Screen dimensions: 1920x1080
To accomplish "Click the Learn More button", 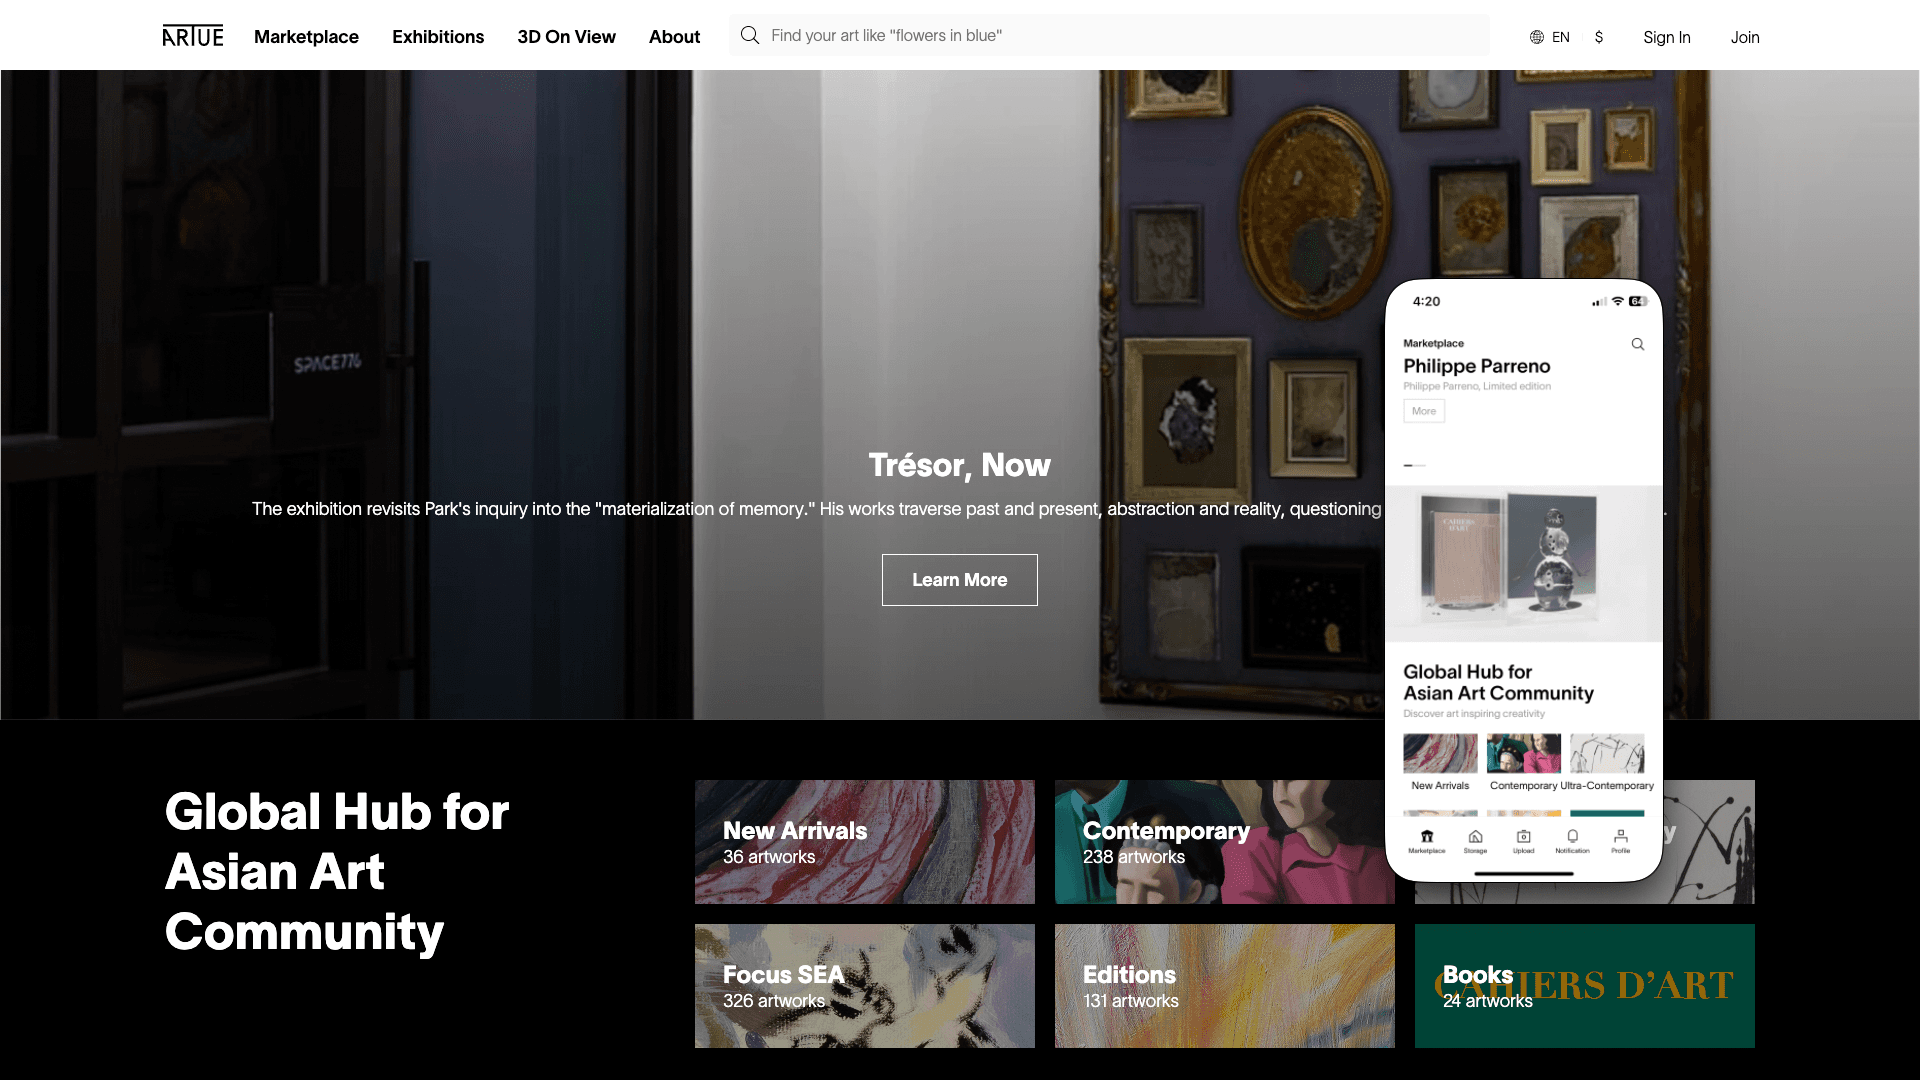I will point(960,580).
